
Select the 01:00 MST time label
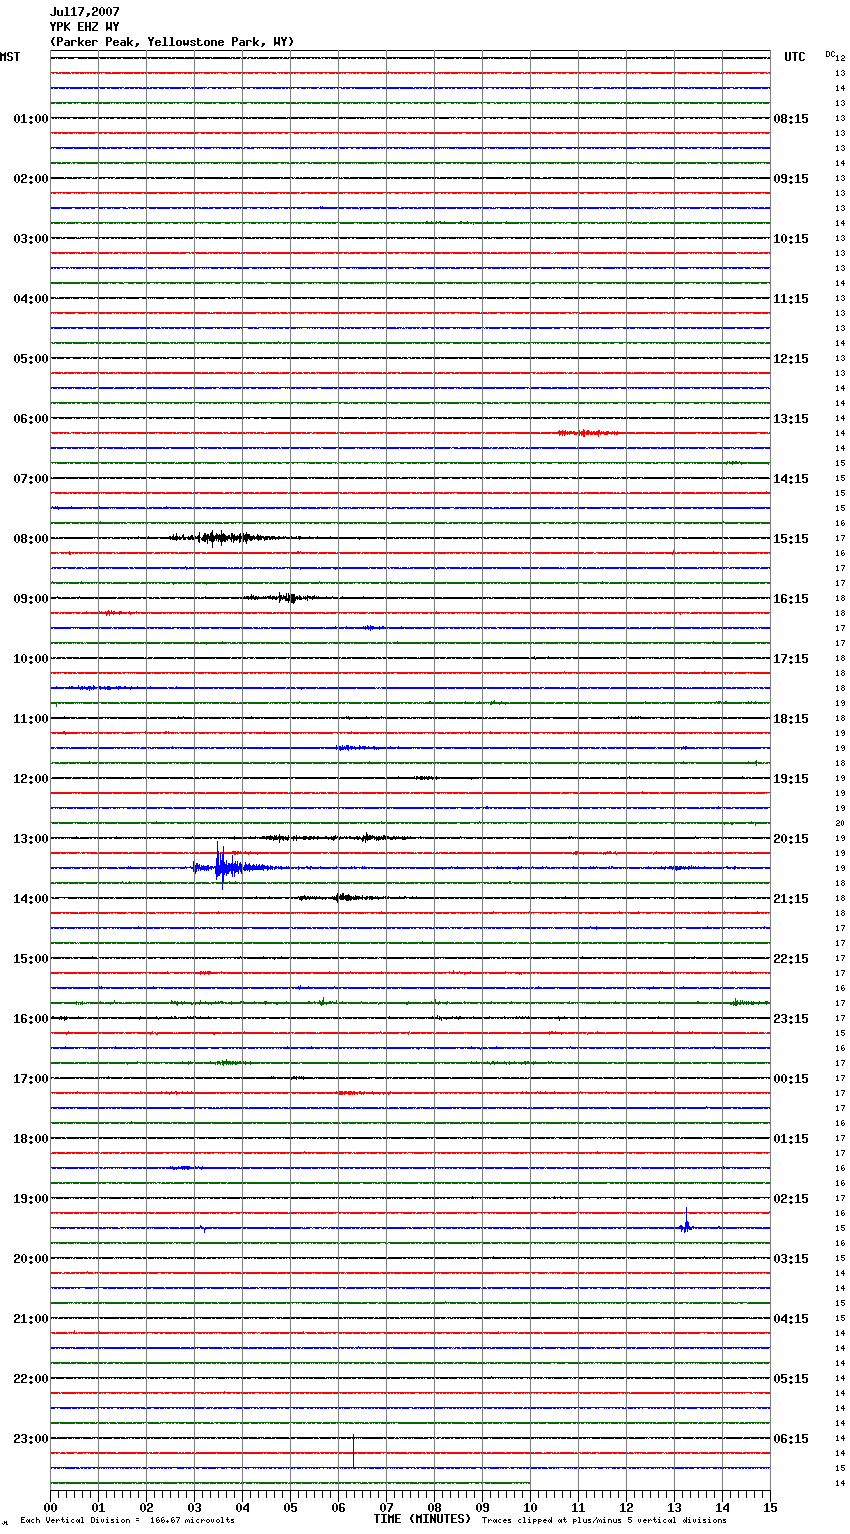31,119
